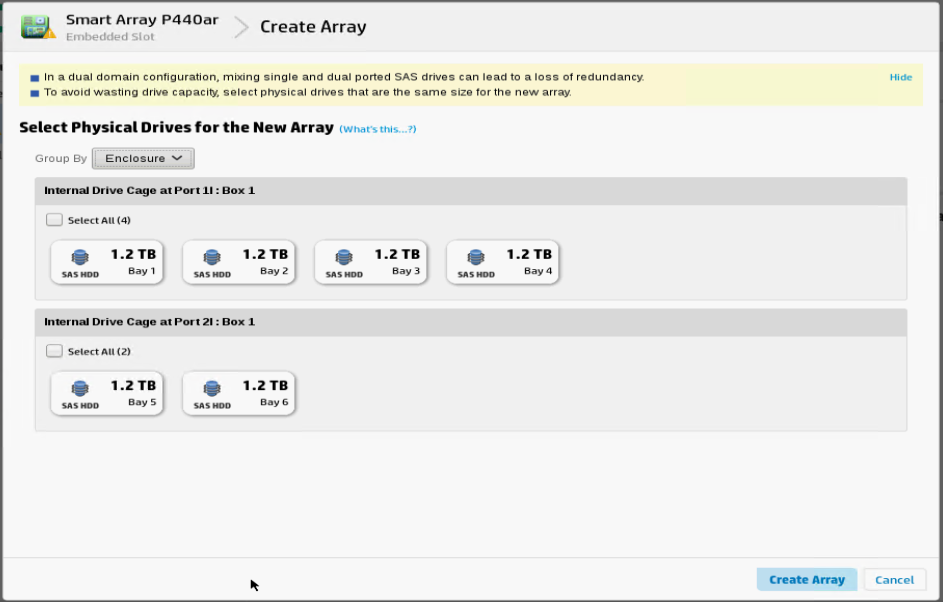This screenshot has width=943, height=602.
Task: Select the Bay 4 drive disk icon
Action: point(476,257)
